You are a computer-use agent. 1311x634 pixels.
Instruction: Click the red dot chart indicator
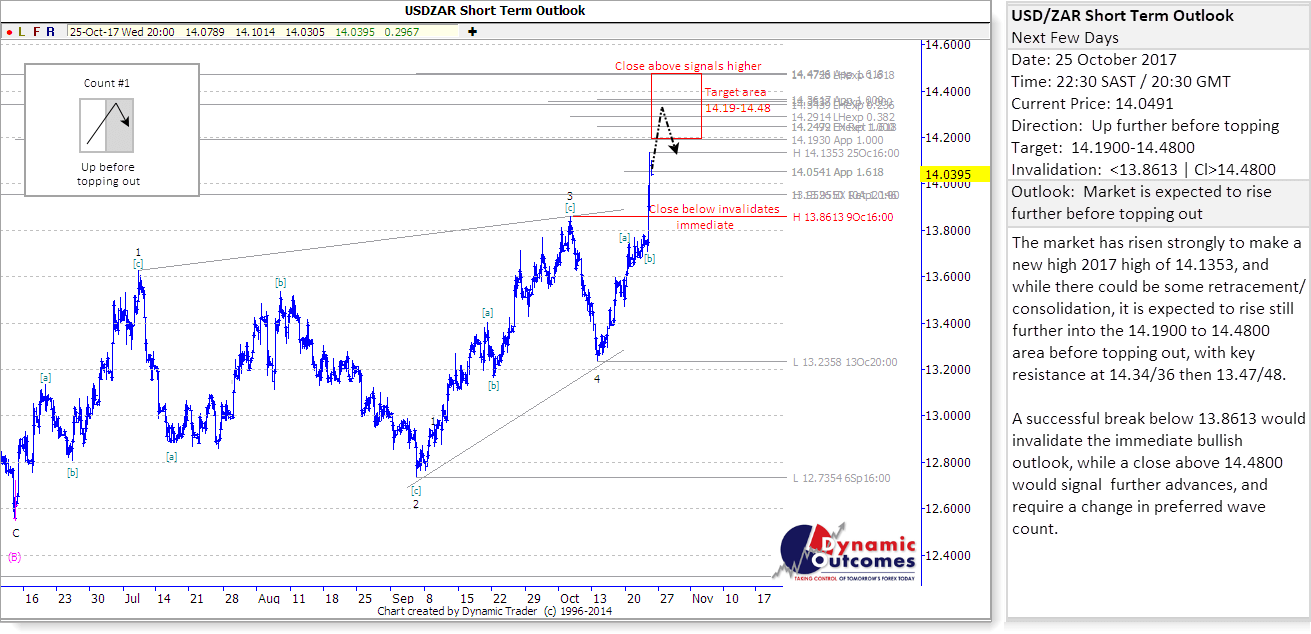pyautogui.click(x=8, y=32)
